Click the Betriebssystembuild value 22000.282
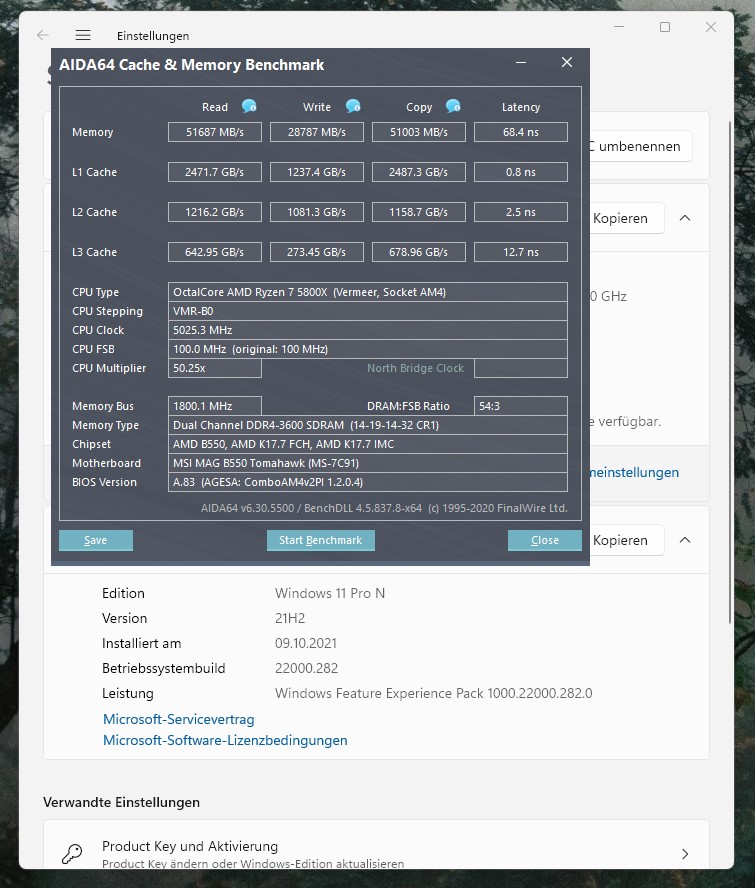This screenshot has height=888, width=755. click(x=306, y=668)
